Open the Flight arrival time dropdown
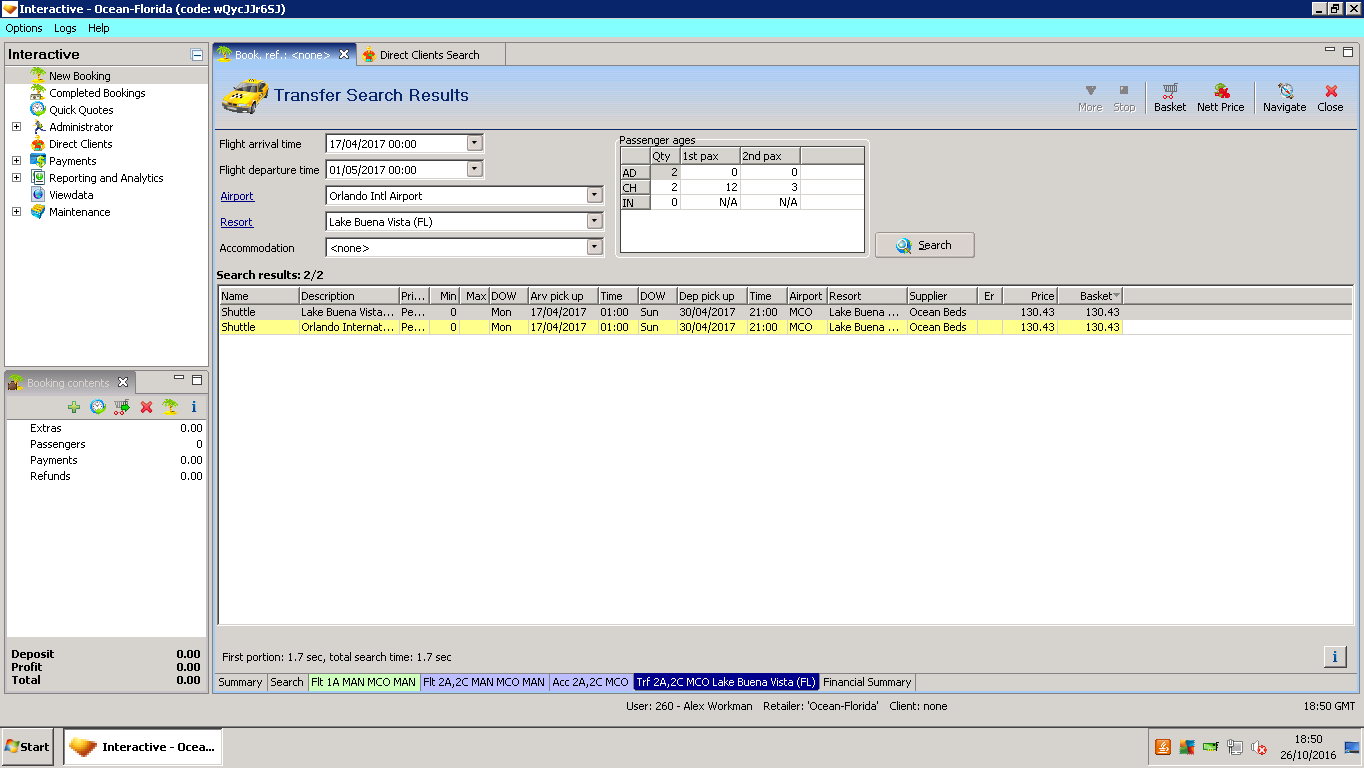The width and height of the screenshot is (1364, 768). tap(475, 143)
